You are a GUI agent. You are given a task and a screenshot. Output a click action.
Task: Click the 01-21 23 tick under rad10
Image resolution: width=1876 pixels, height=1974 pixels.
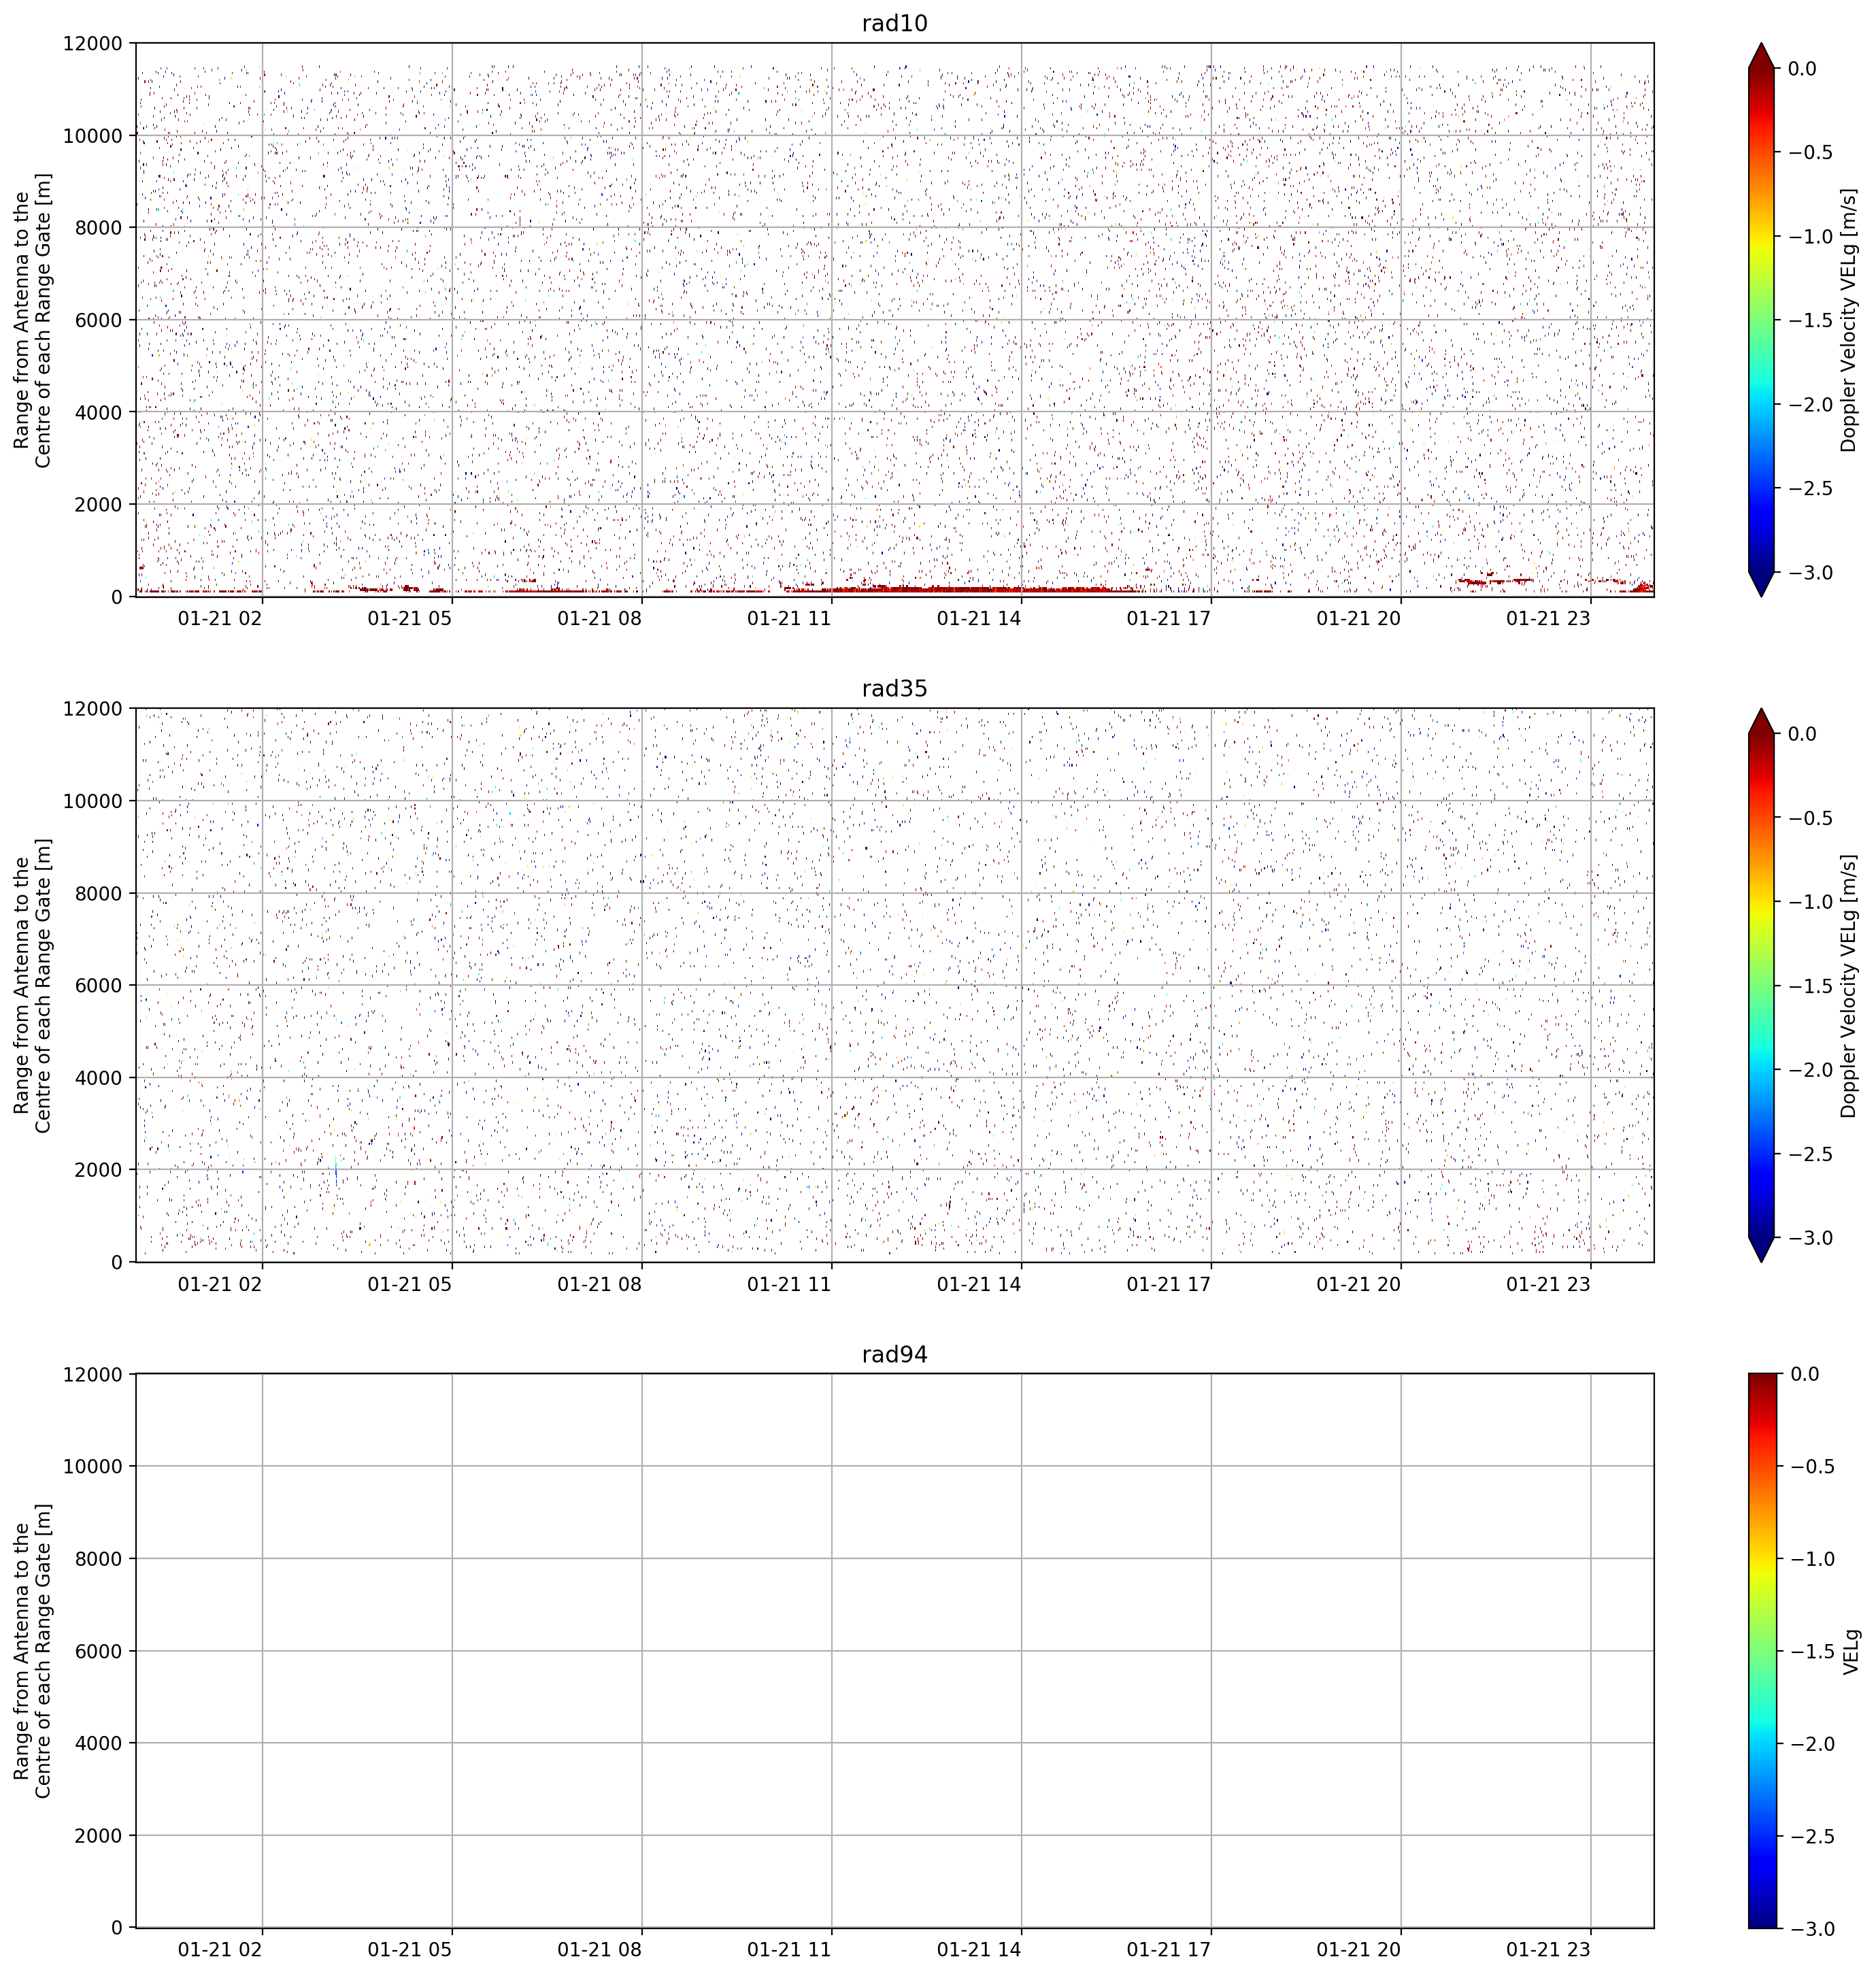[x=1547, y=618]
